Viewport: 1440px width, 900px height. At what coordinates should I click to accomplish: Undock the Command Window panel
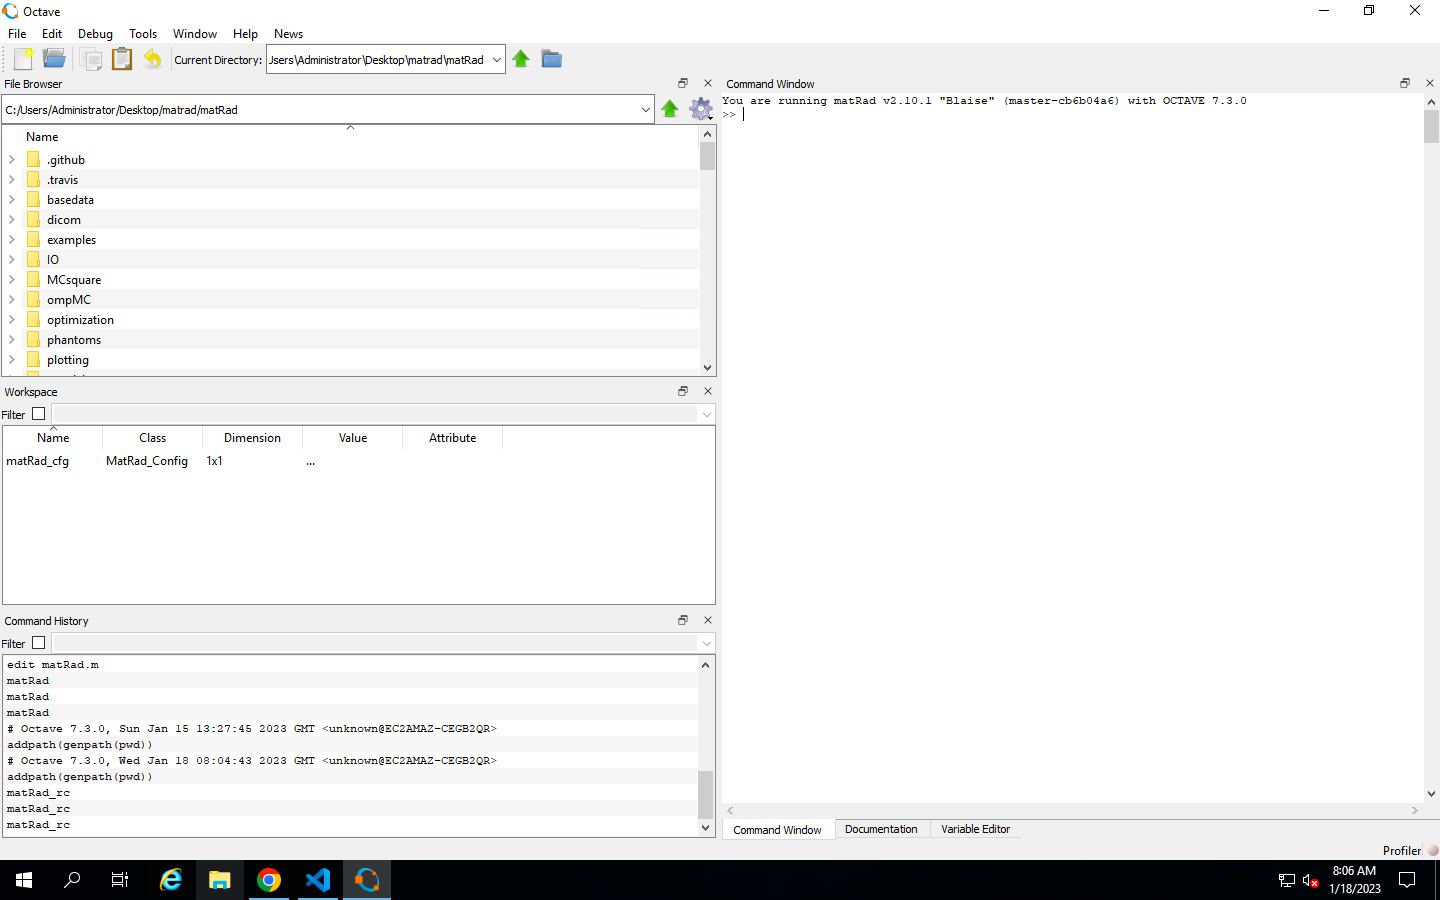[1404, 83]
